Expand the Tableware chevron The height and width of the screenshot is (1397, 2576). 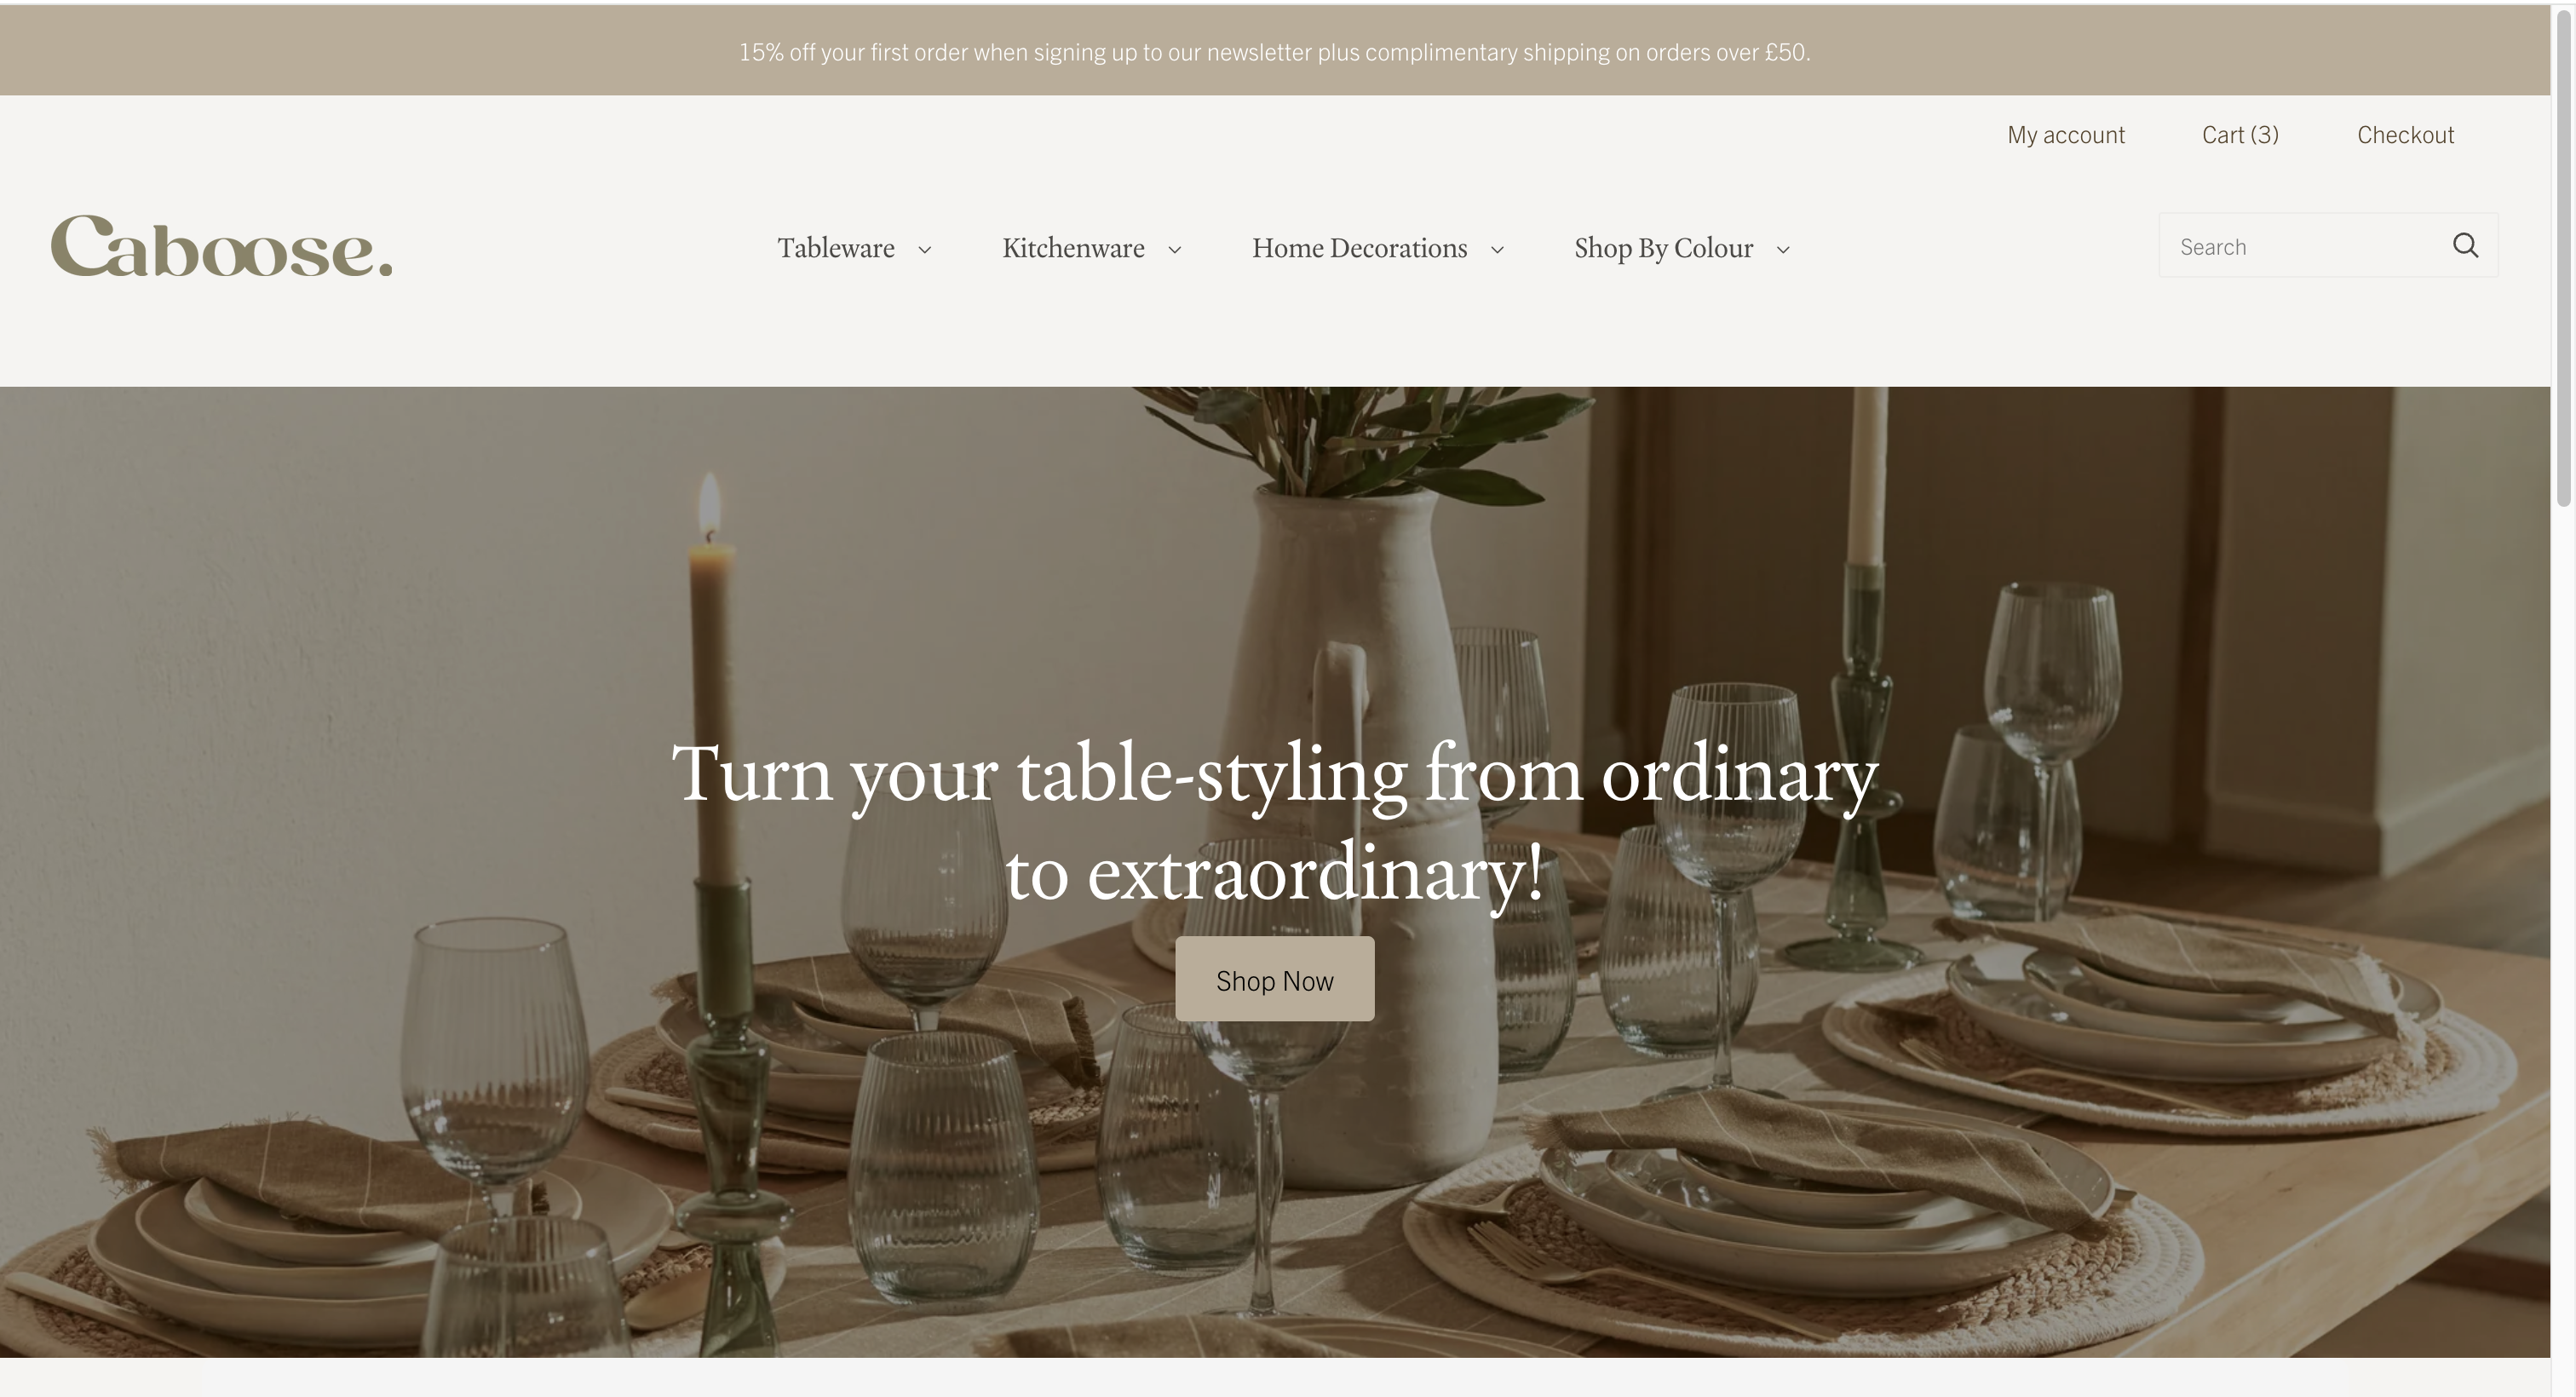coord(925,250)
